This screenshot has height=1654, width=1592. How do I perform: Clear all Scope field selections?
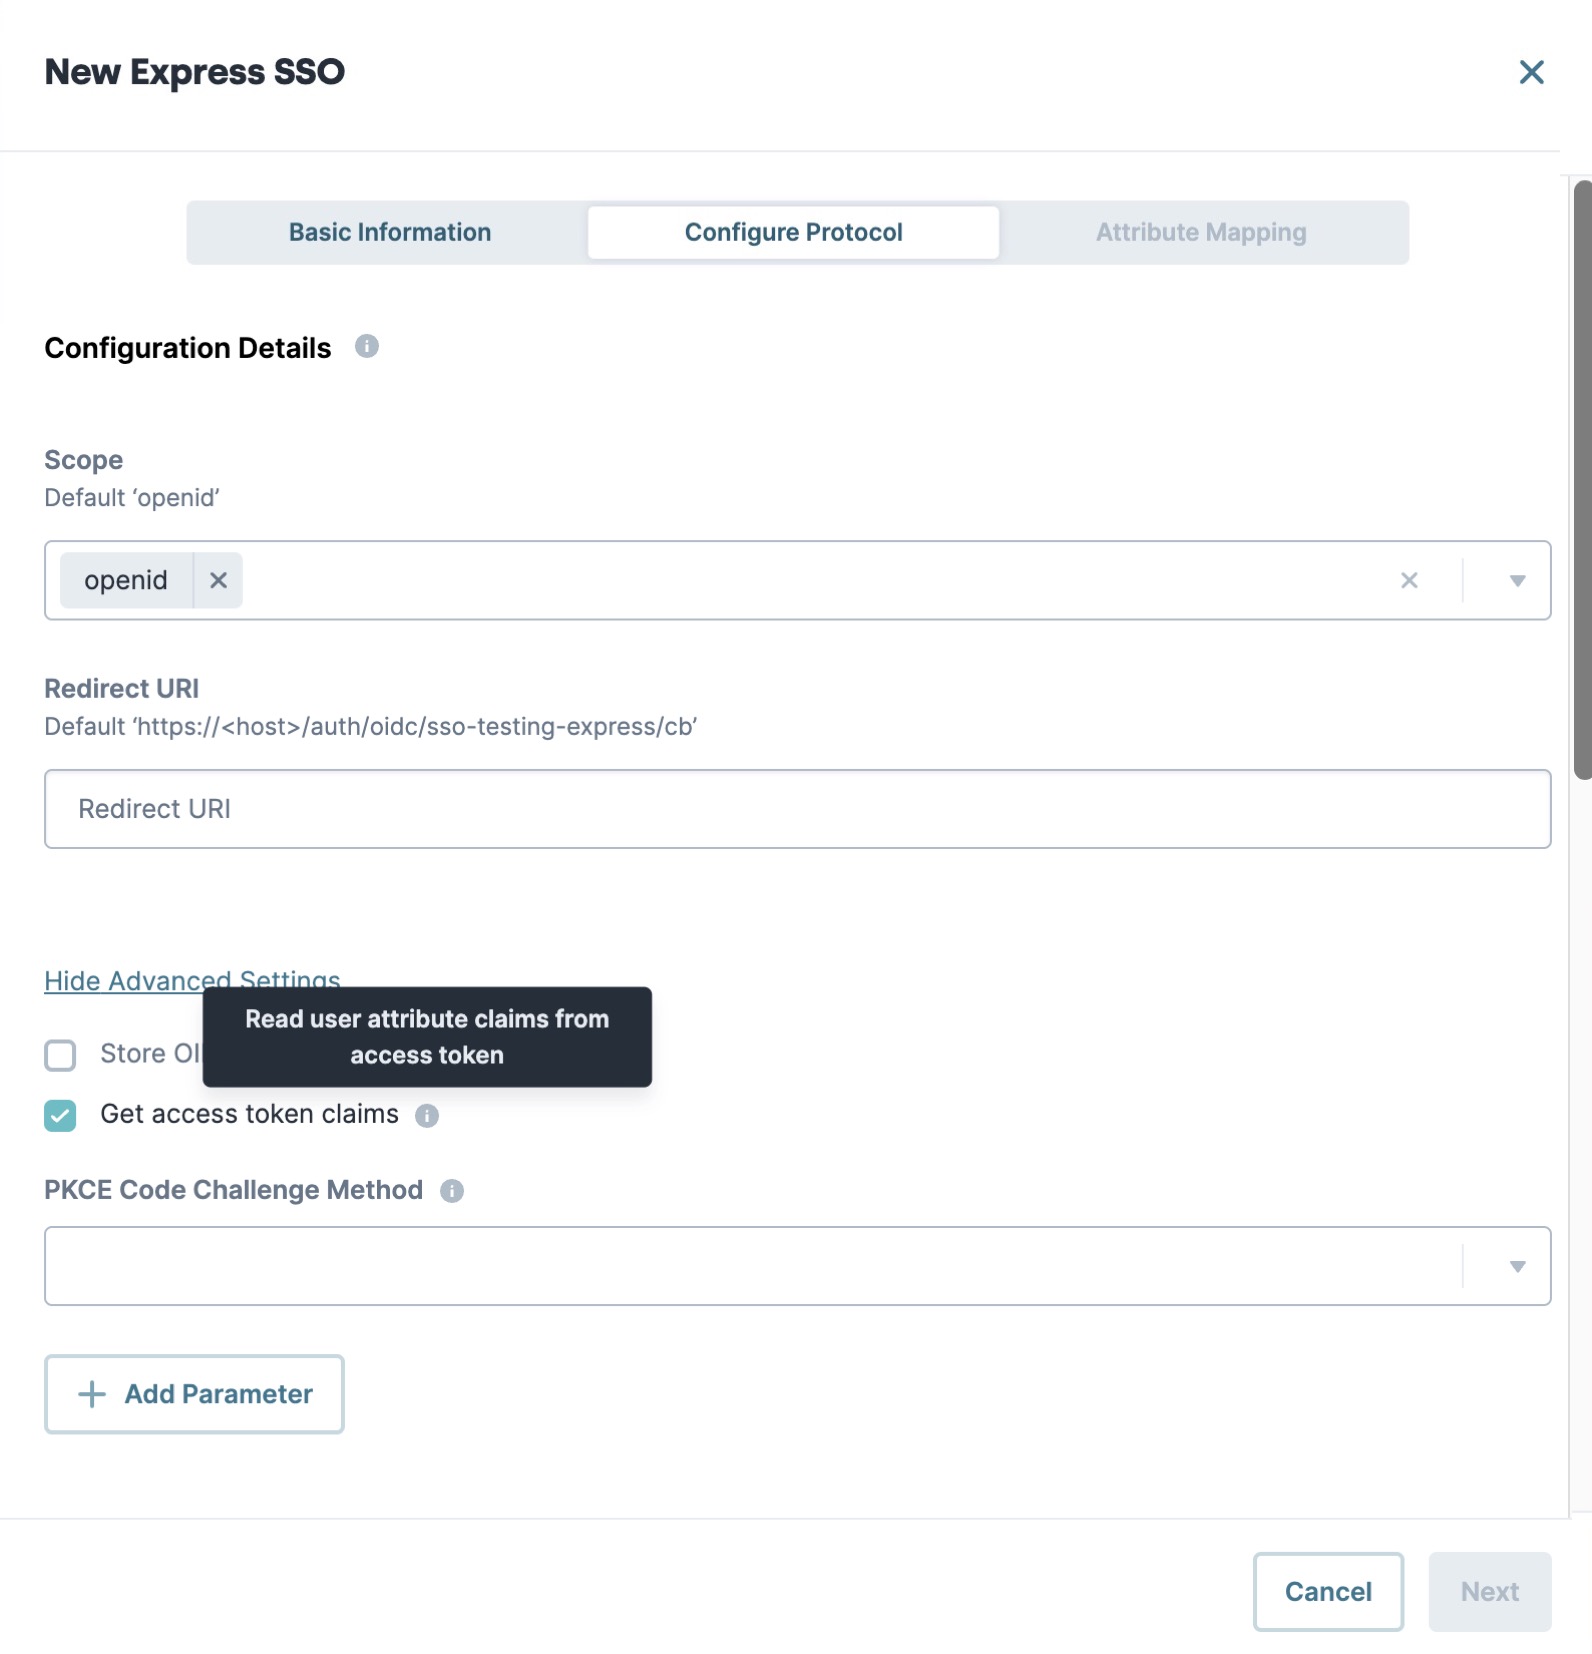[x=1409, y=580]
